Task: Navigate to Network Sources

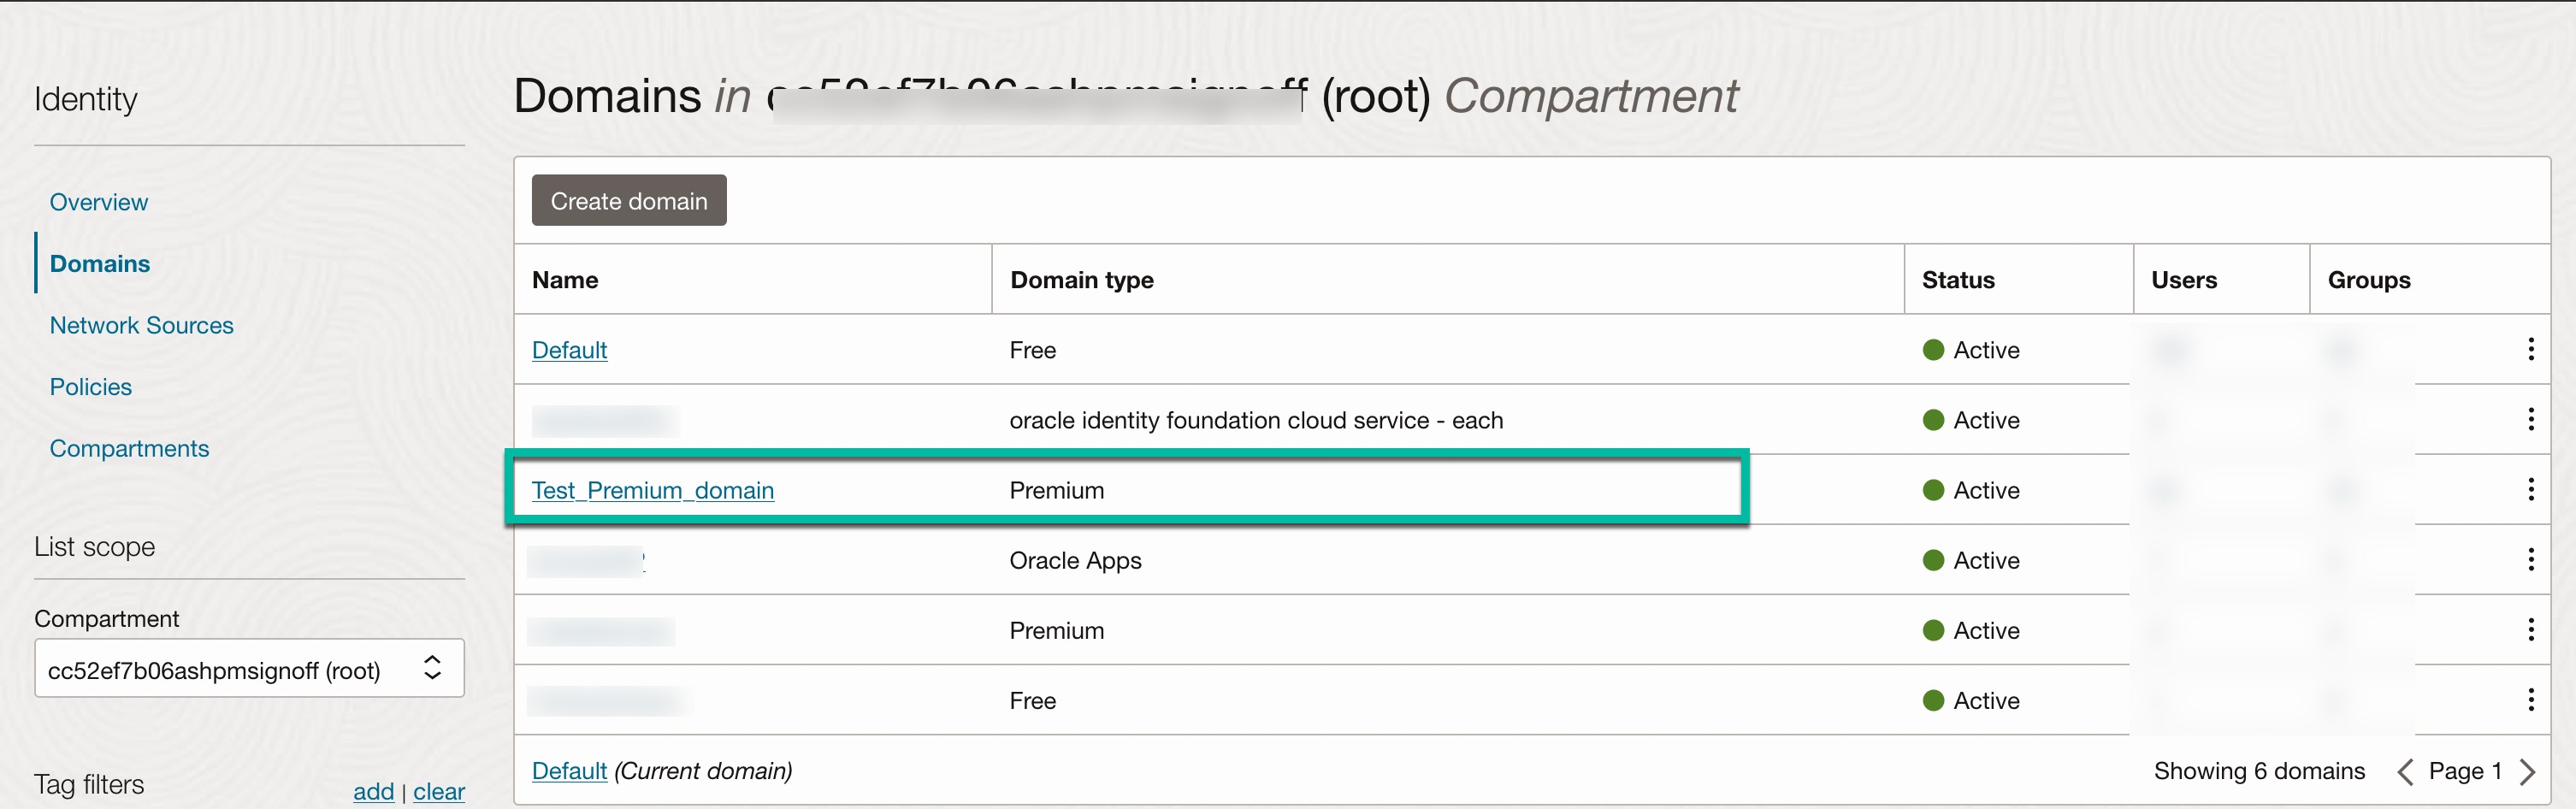Action: [141, 325]
